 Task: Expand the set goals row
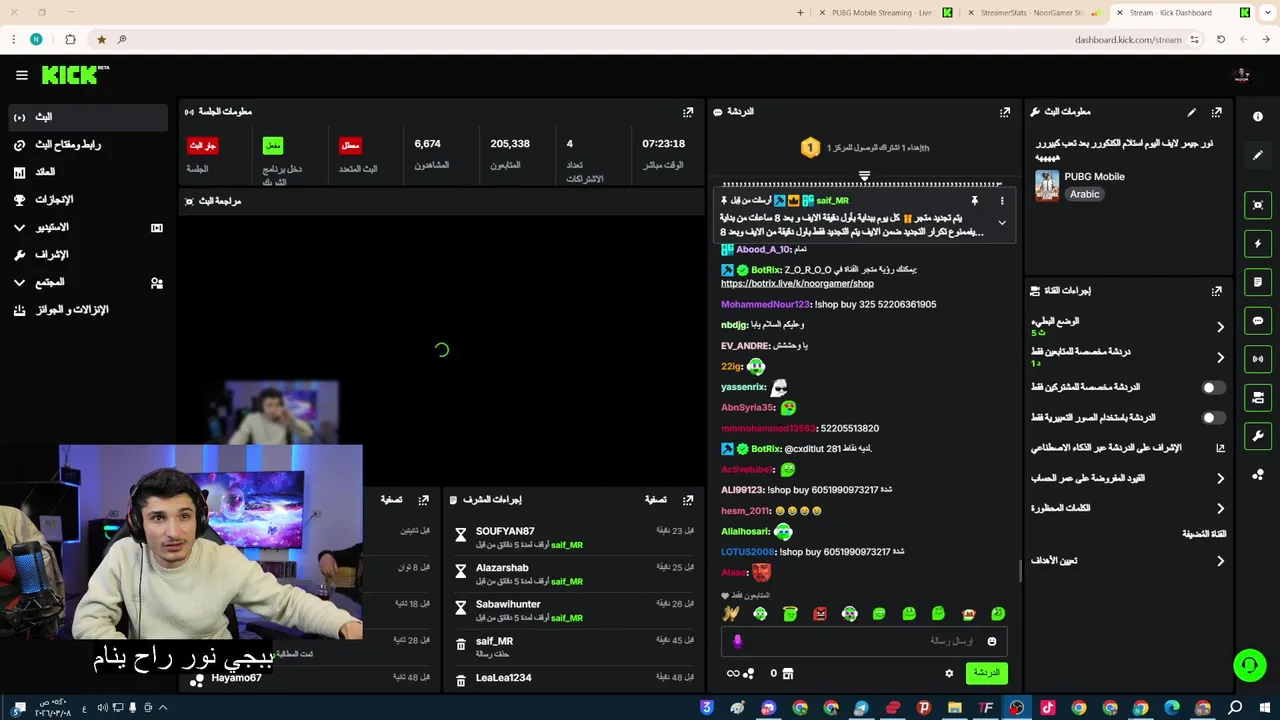coord(1128,561)
